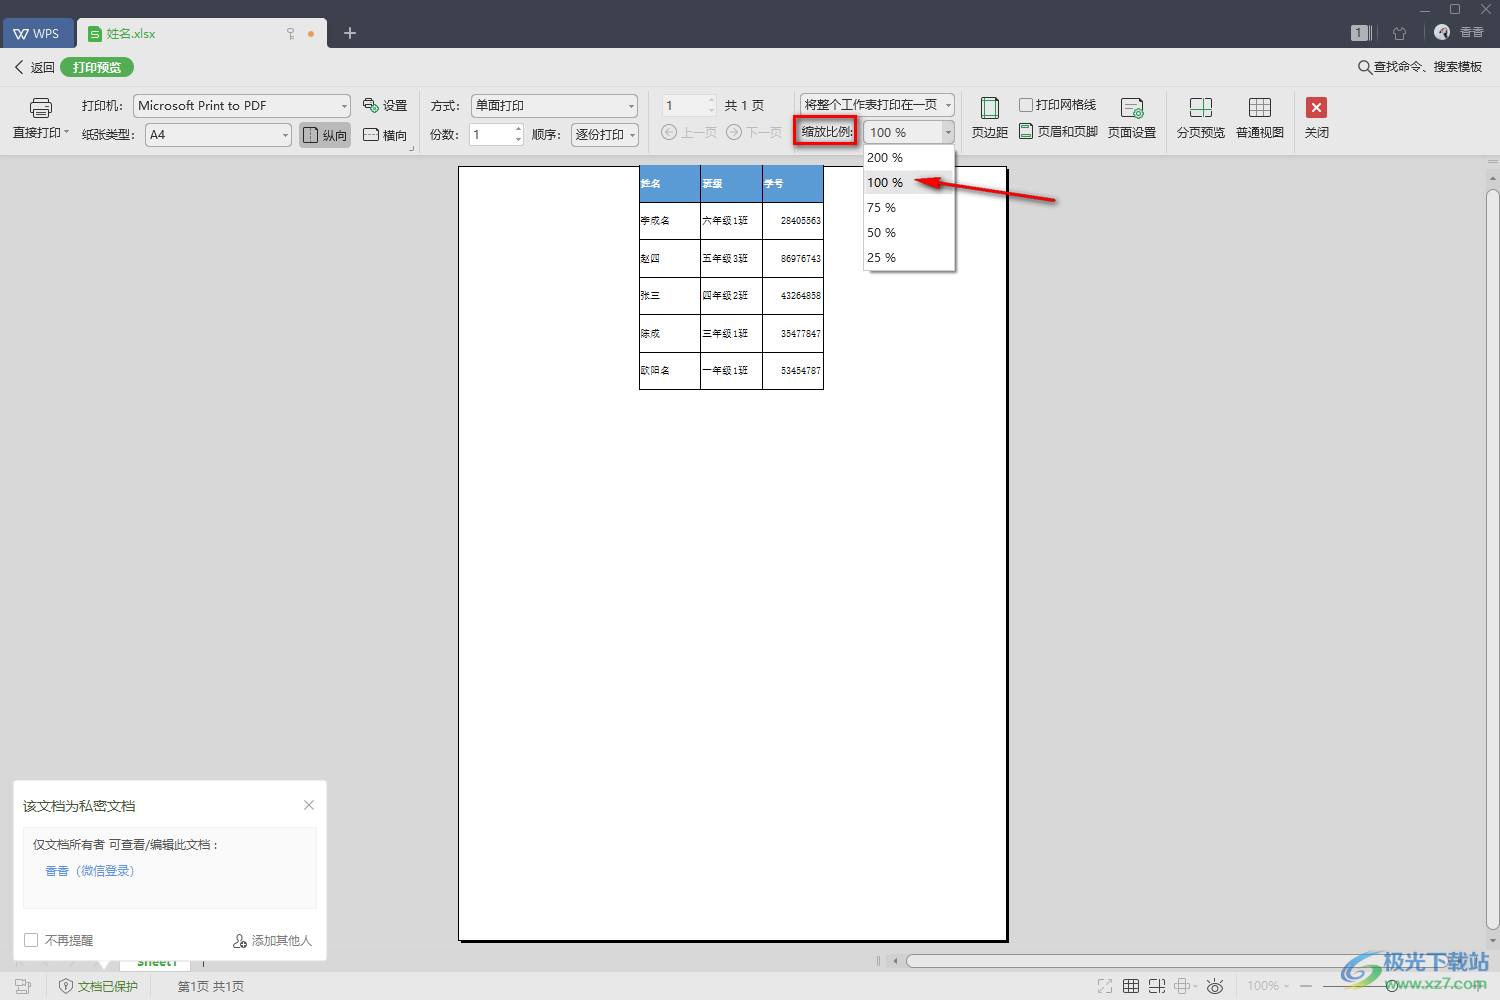Open the 页边距 margins tool

pyautogui.click(x=989, y=118)
